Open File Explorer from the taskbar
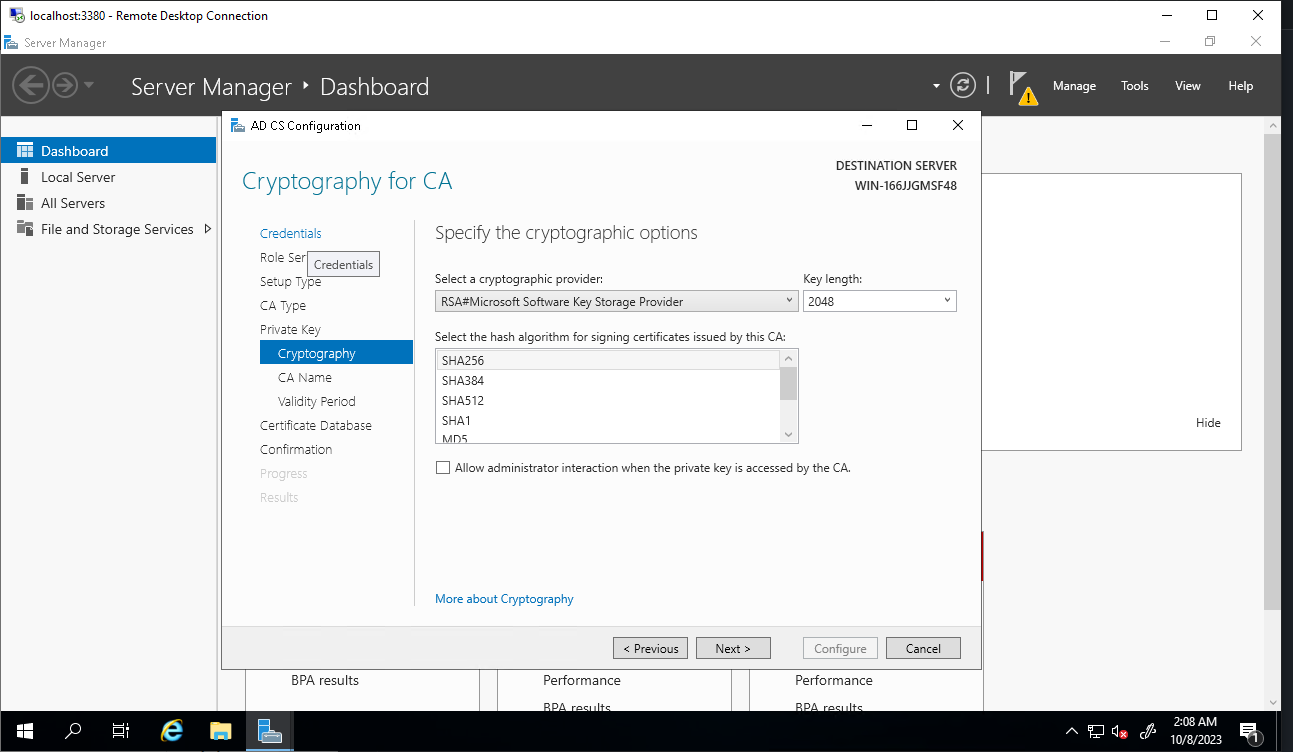The height and width of the screenshot is (752, 1293). (221, 731)
